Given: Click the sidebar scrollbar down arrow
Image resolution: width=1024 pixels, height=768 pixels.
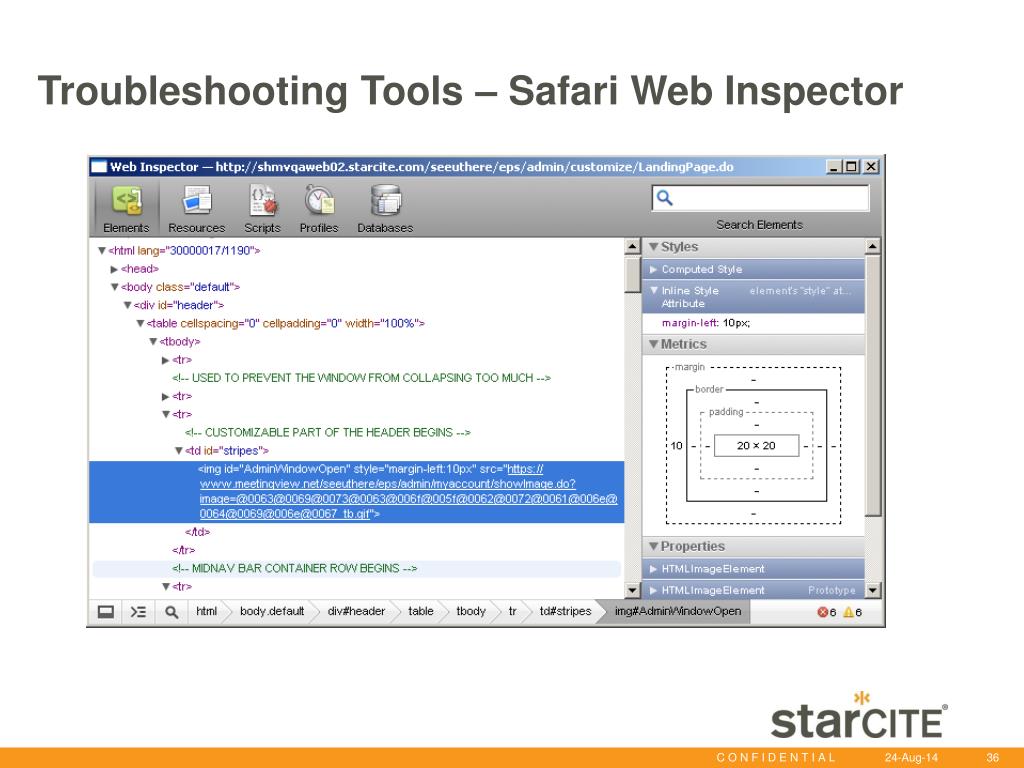Looking at the screenshot, I should pos(872,590).
